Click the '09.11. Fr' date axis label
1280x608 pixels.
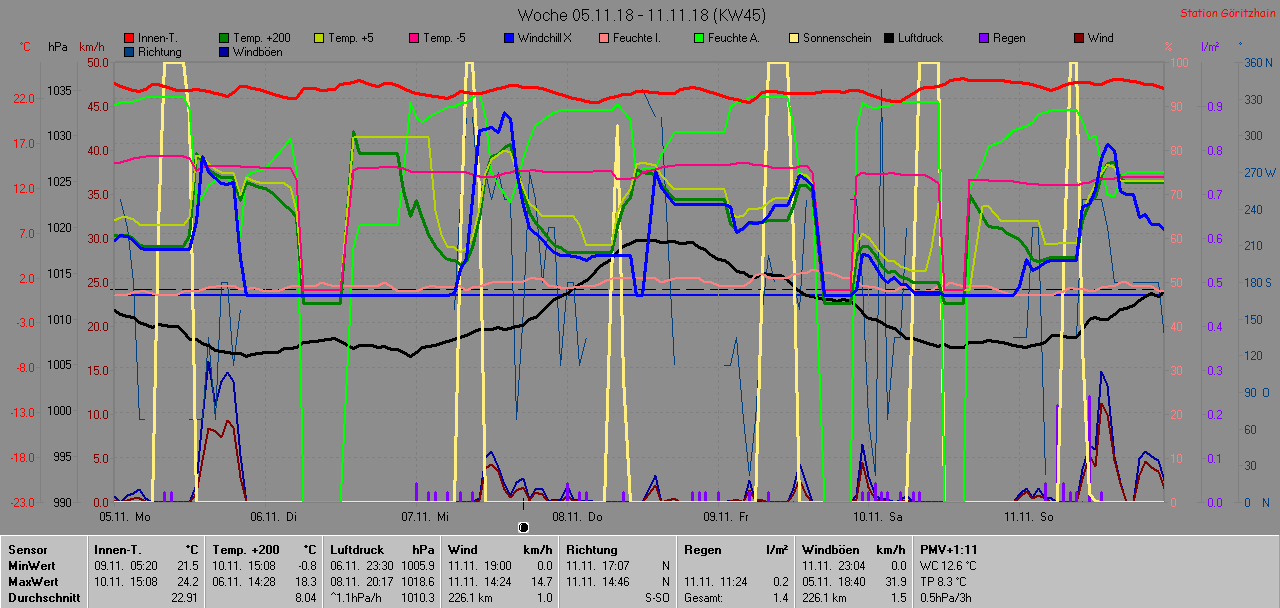click(727, 516)
